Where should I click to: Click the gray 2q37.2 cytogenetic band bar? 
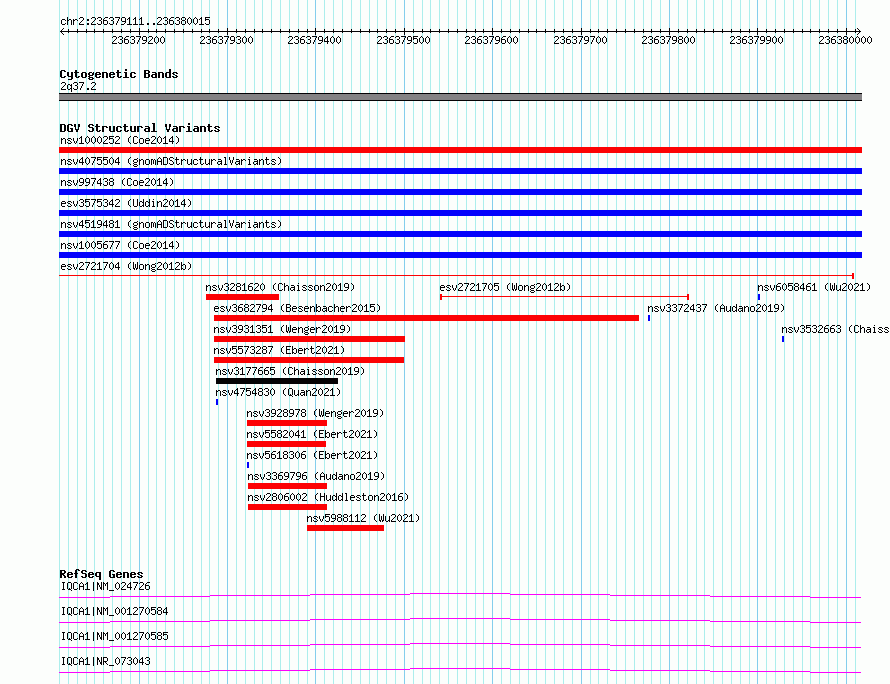[460, 97]
